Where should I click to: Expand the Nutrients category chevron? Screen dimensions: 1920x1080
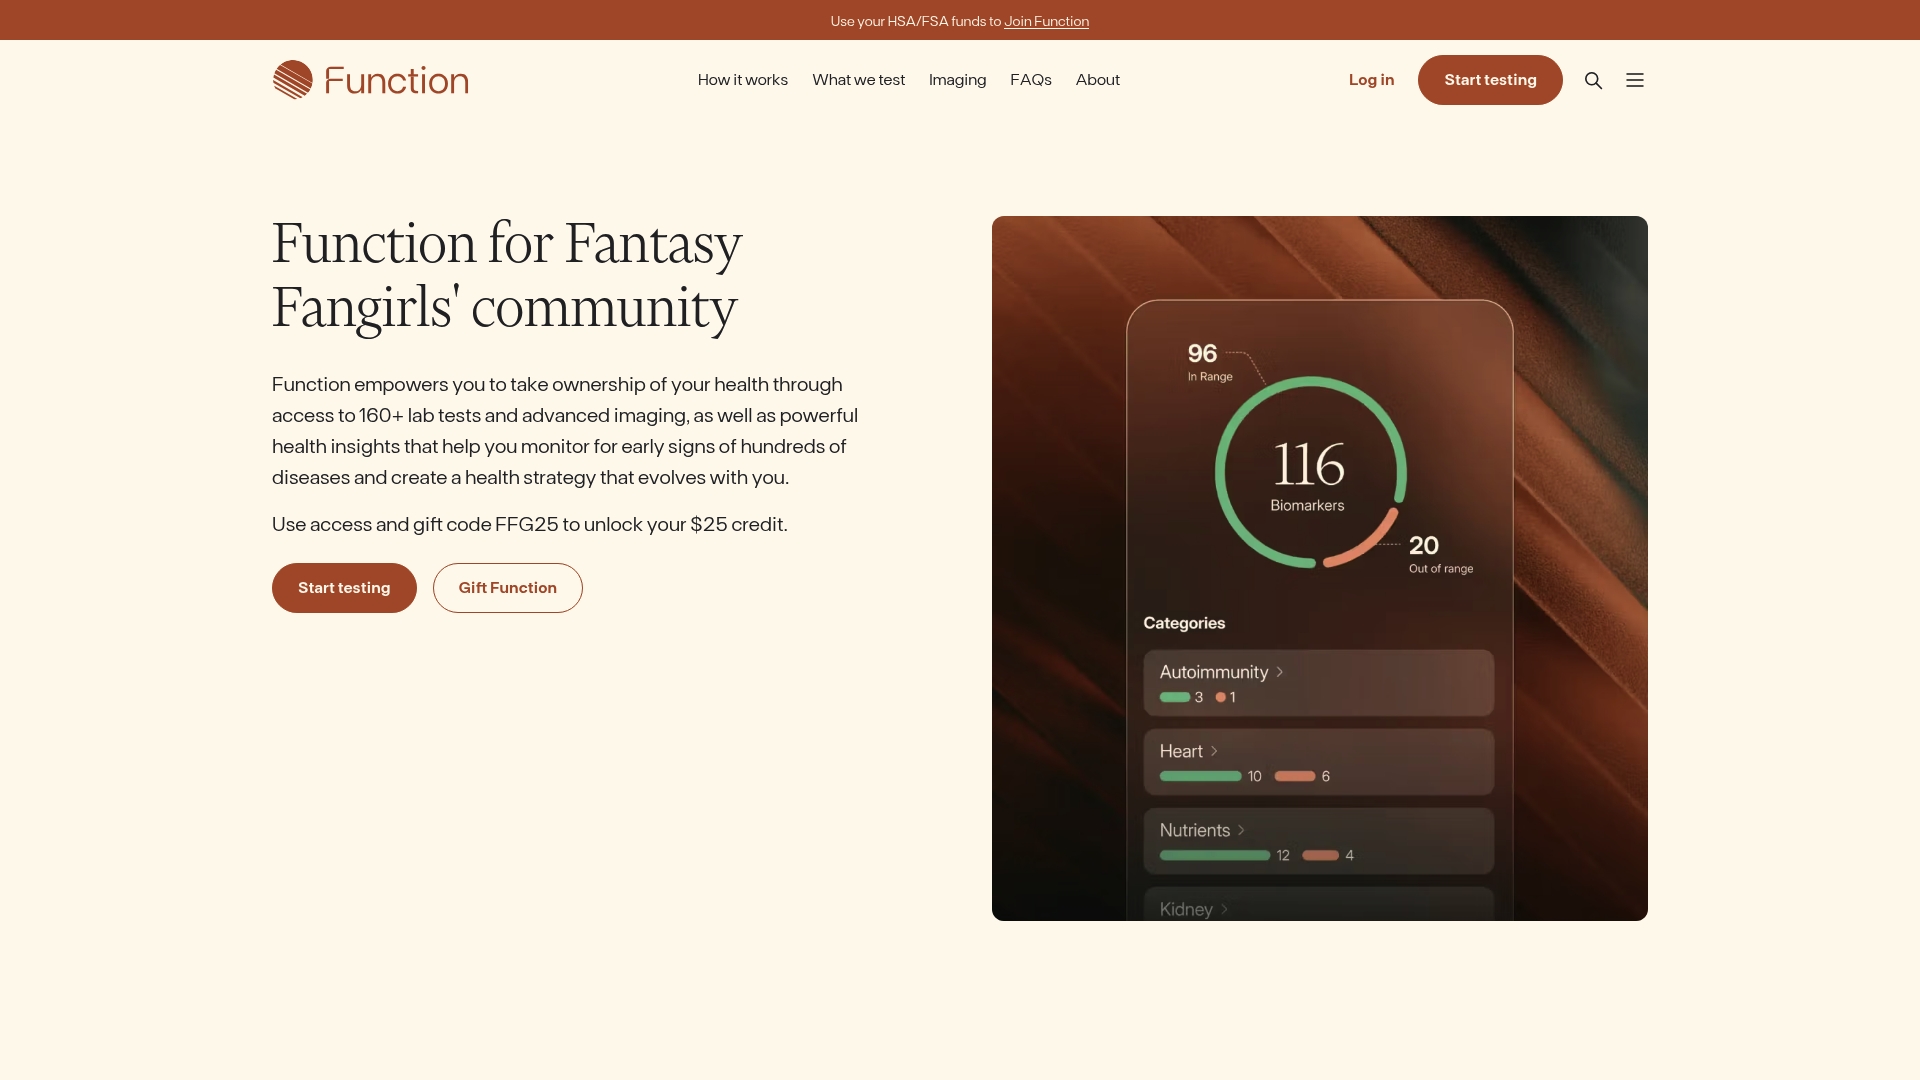[x=1241, y=830]
